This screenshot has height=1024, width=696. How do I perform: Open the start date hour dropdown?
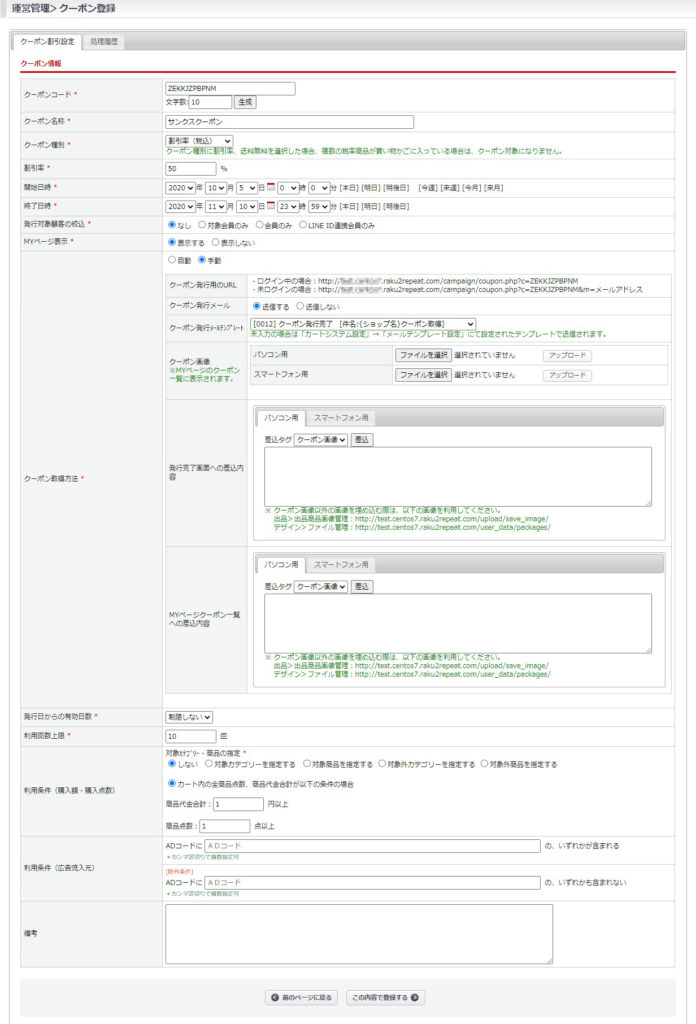coord(288,188)
